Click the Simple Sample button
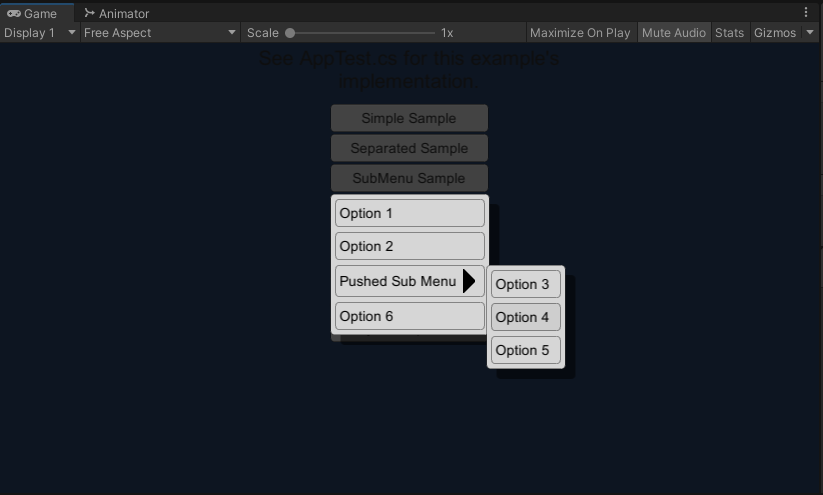 pos(409,118)
